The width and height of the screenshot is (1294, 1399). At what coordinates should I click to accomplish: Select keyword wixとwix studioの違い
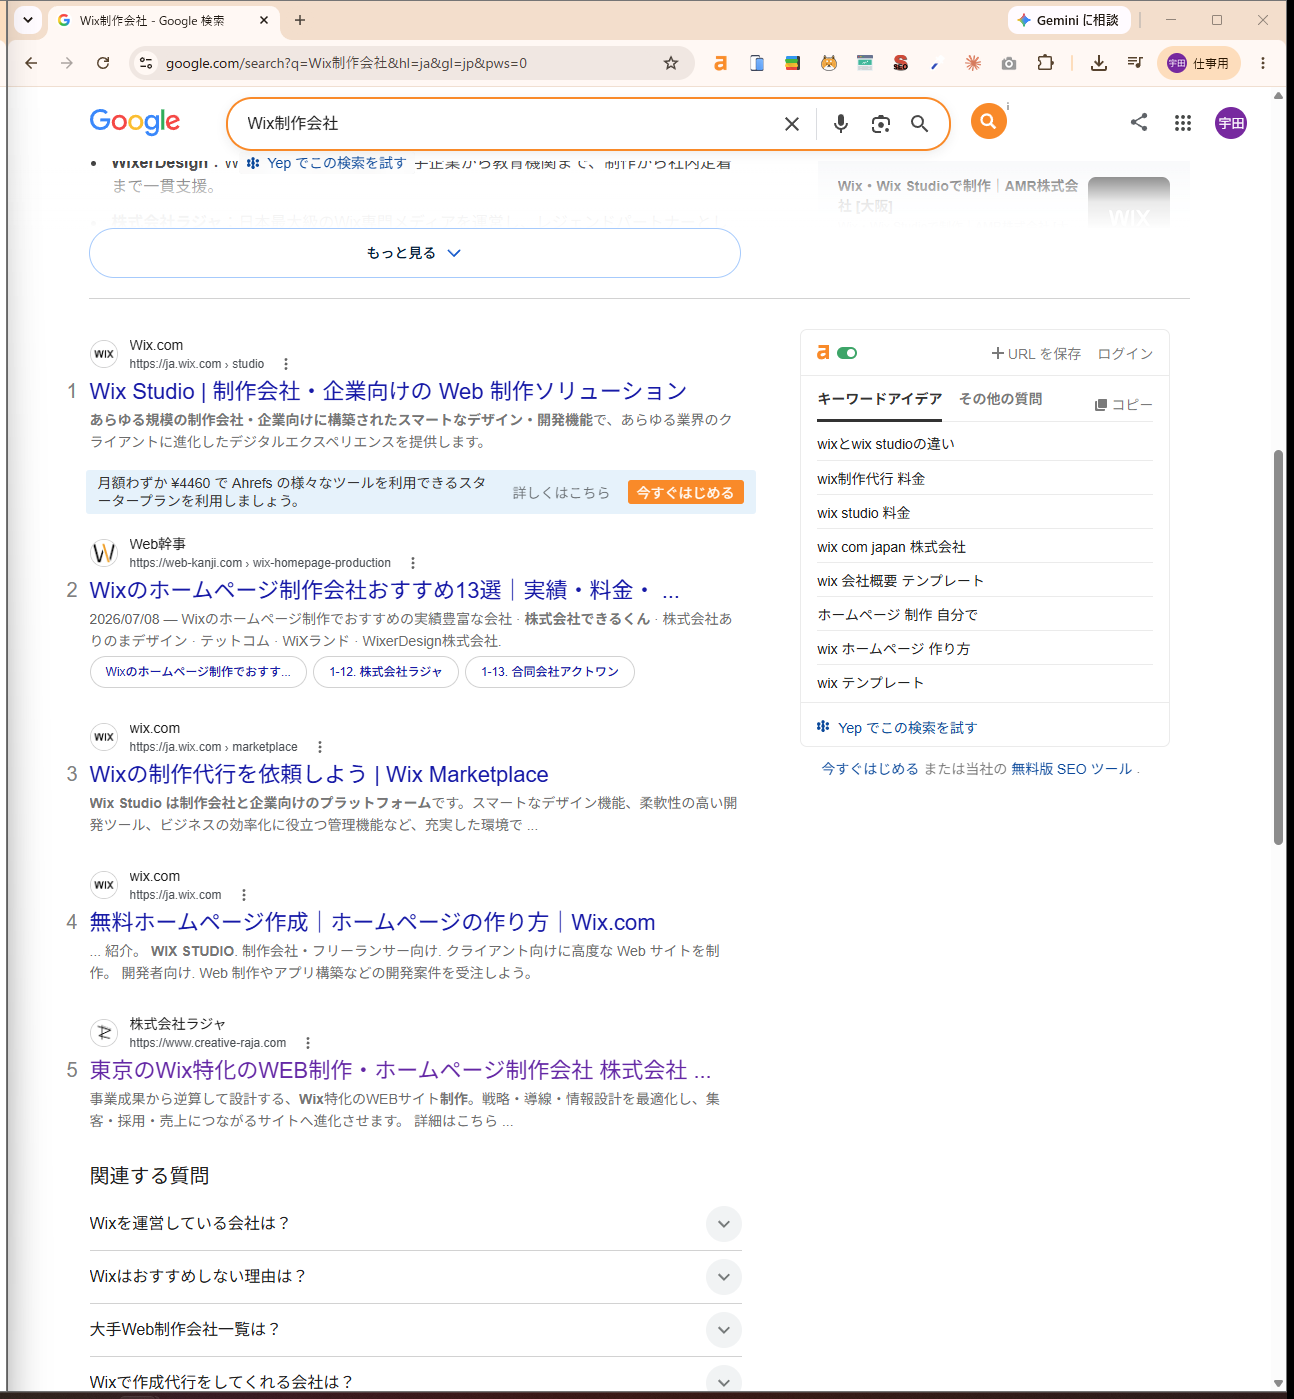886,444
